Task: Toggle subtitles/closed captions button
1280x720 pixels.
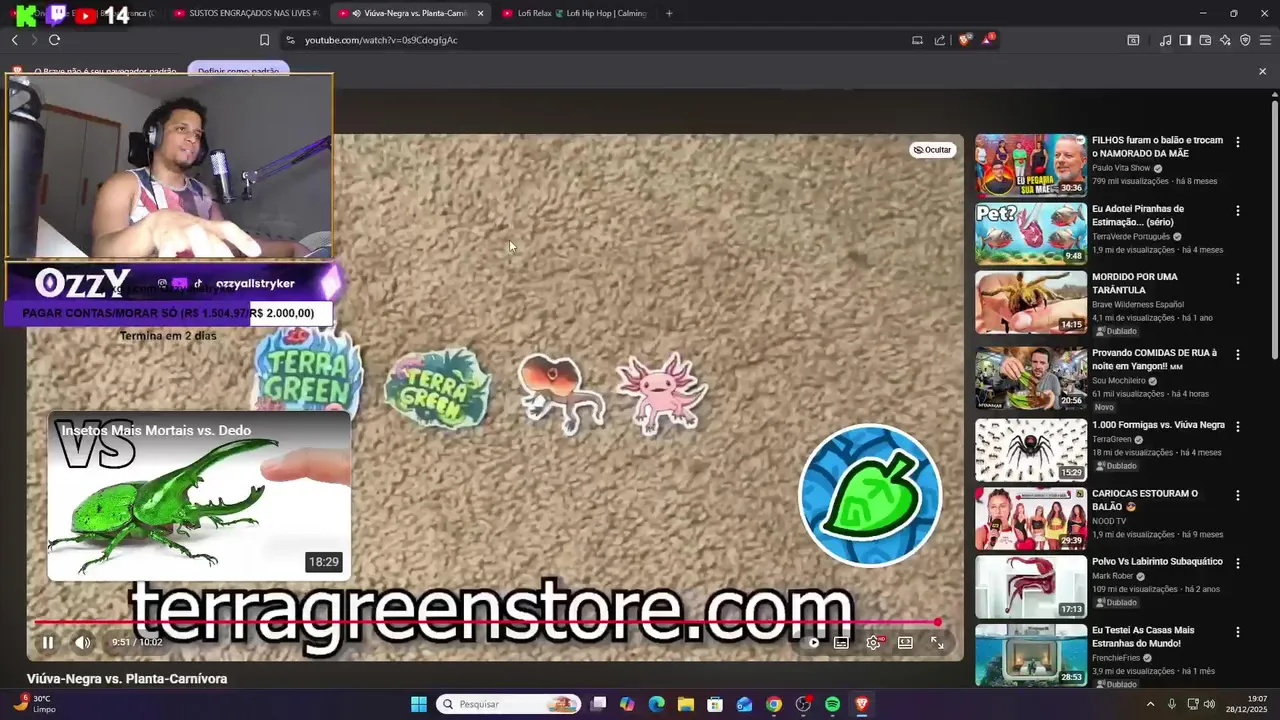Action: (841, 643)
